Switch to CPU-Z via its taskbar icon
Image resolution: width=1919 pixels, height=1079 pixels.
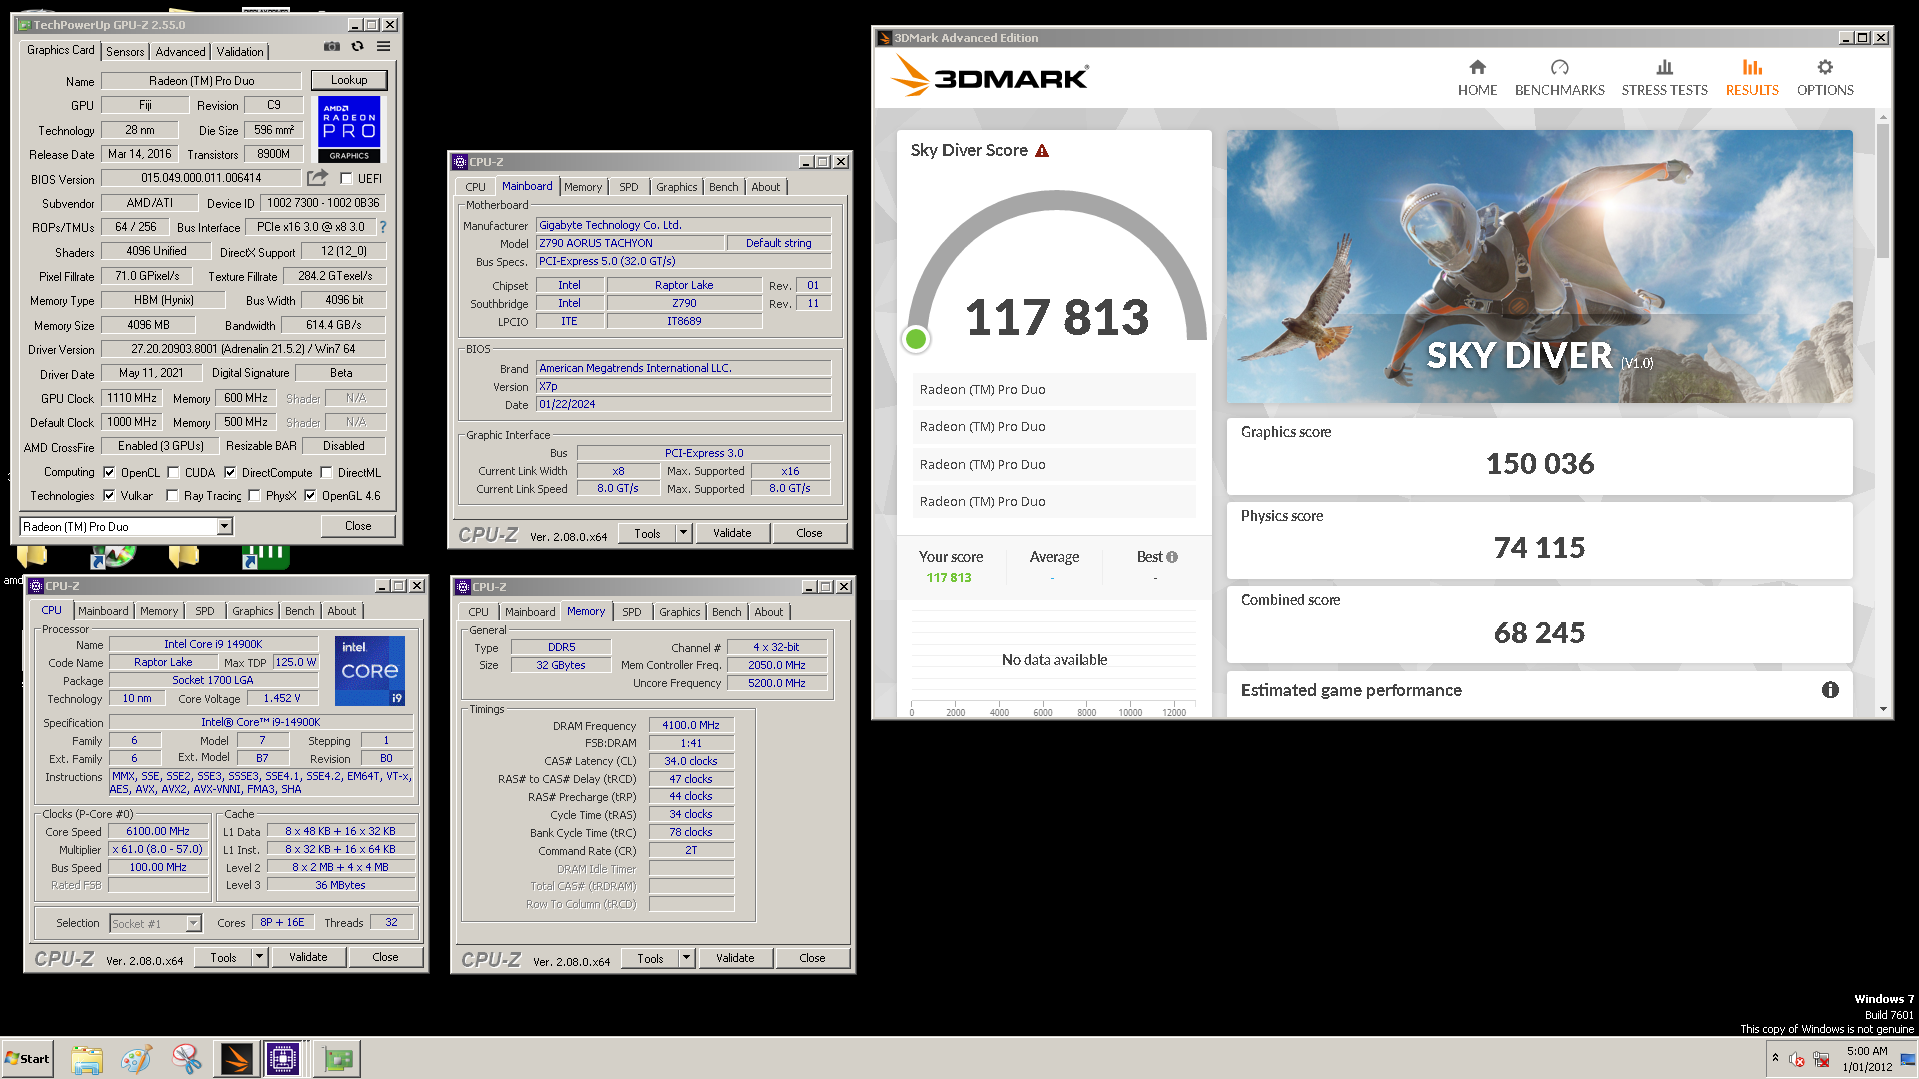283,1059
